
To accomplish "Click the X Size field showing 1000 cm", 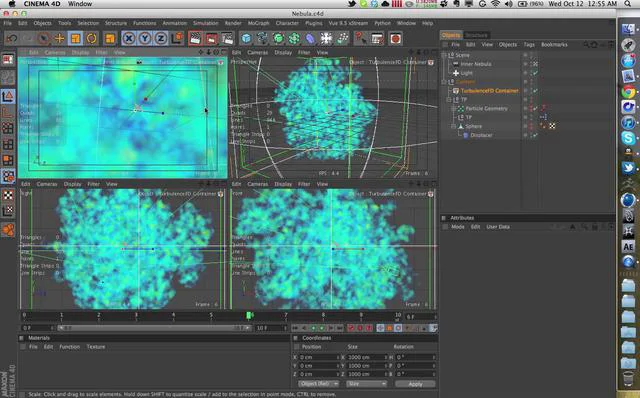I will 366,357.
